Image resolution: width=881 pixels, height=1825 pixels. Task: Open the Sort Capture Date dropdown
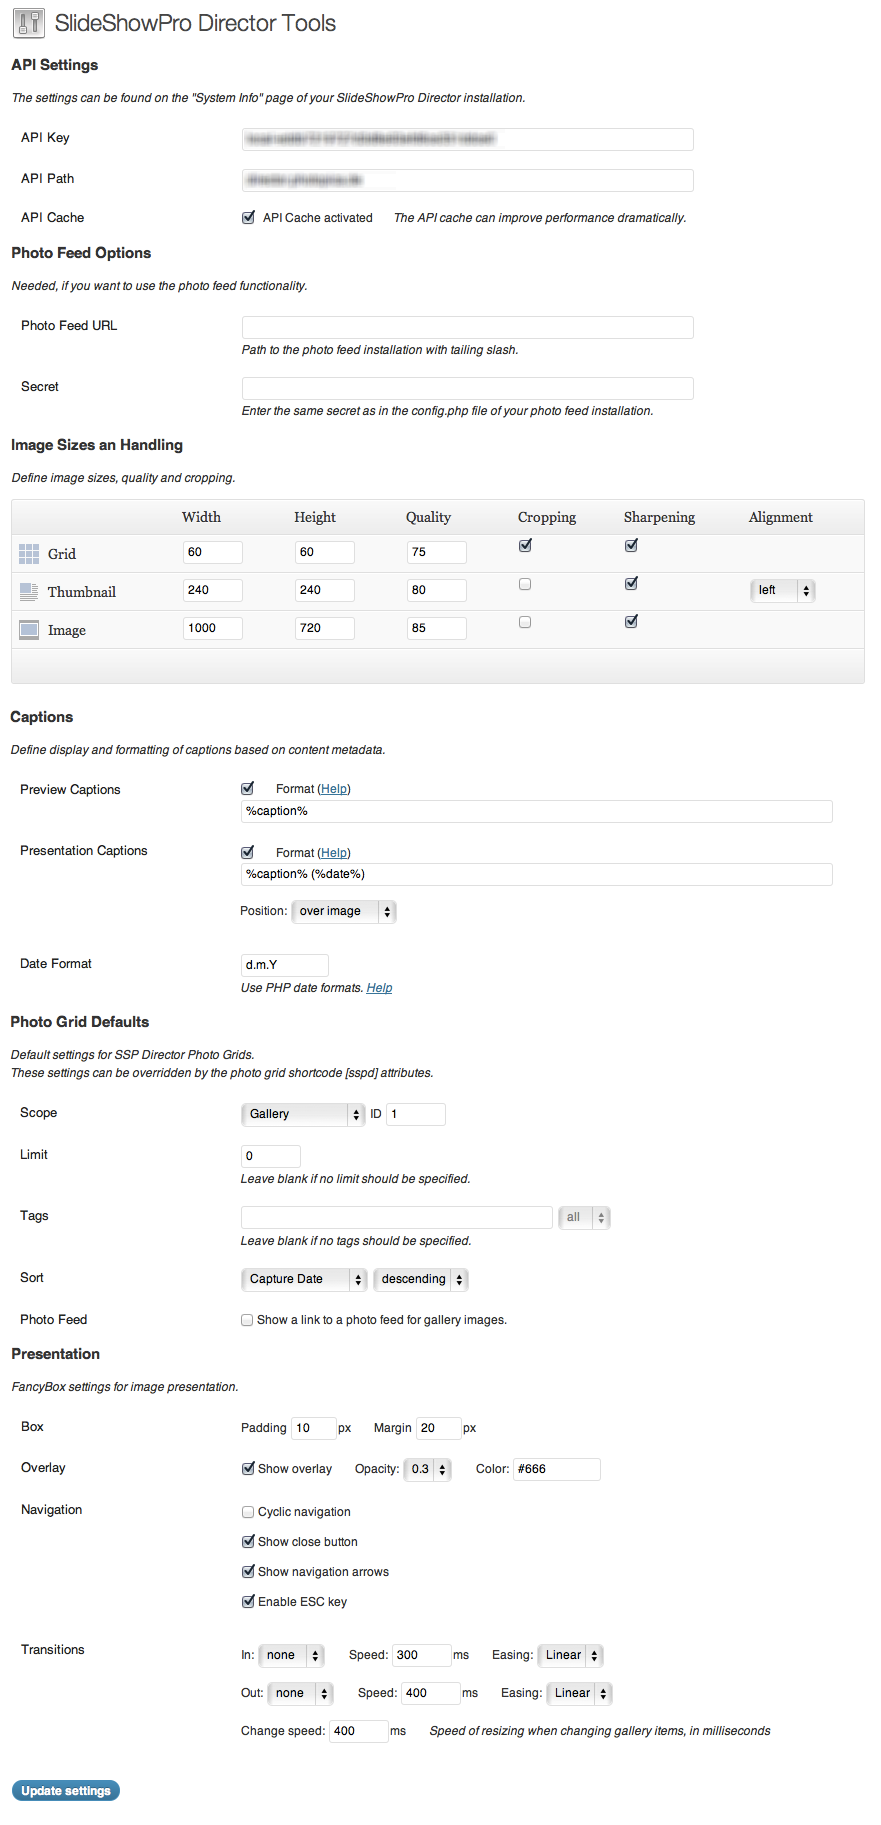[x=305, y=1279]
